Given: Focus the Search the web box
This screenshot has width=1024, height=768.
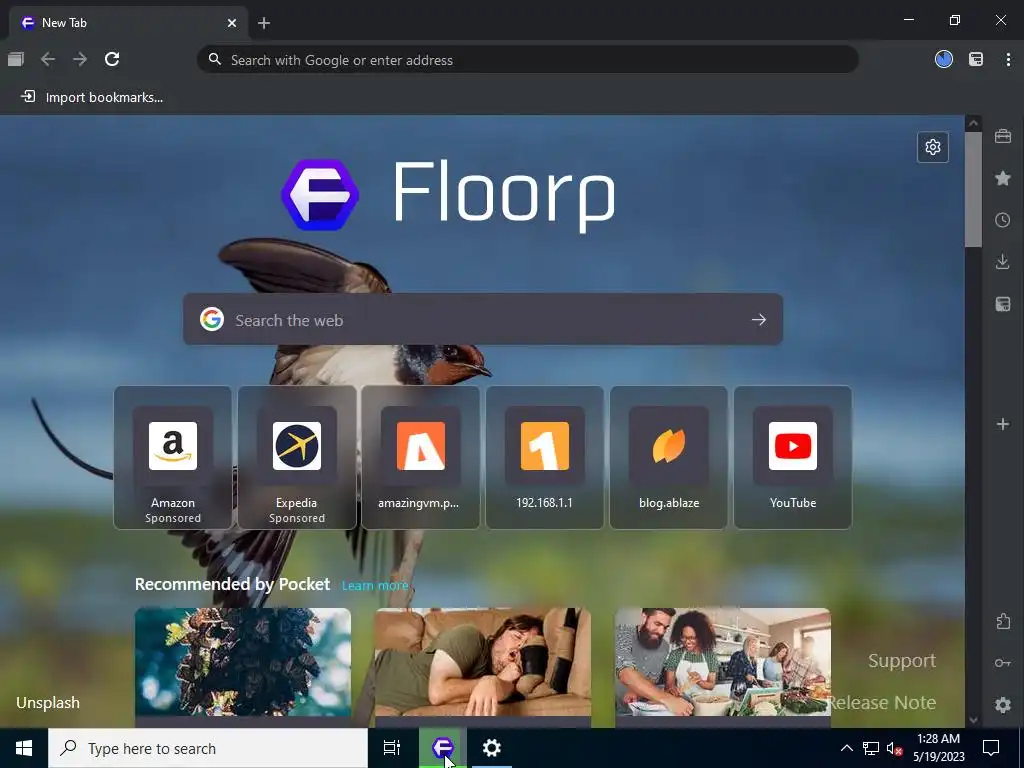Looking at the screenshot, I should click(483, 319).
